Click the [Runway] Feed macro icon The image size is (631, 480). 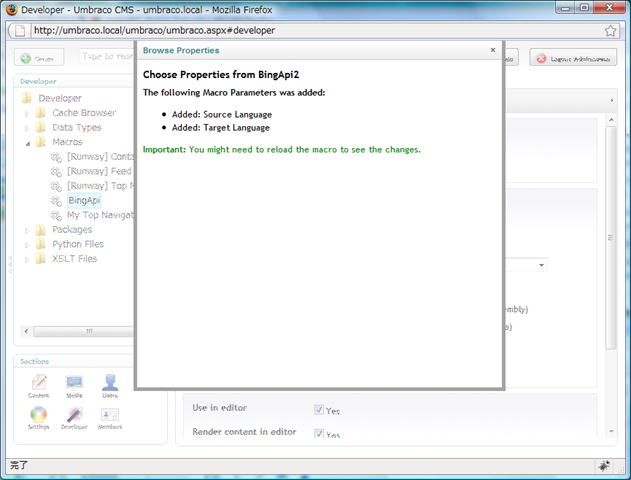(x=56, y=171)
